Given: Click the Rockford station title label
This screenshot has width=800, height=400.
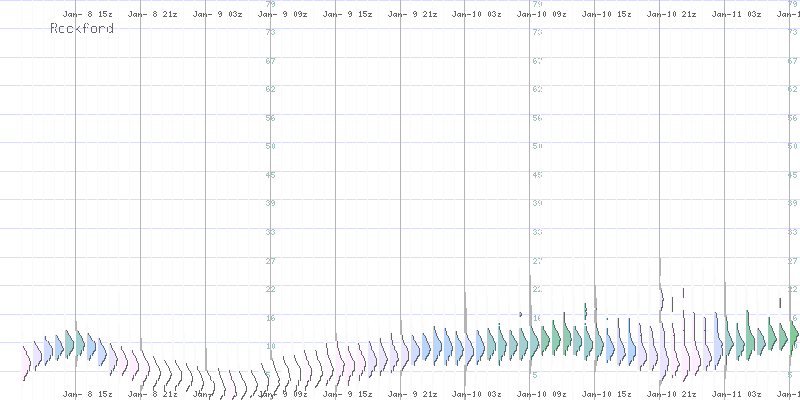Looking at the screenshot, I should coord(81,29).
